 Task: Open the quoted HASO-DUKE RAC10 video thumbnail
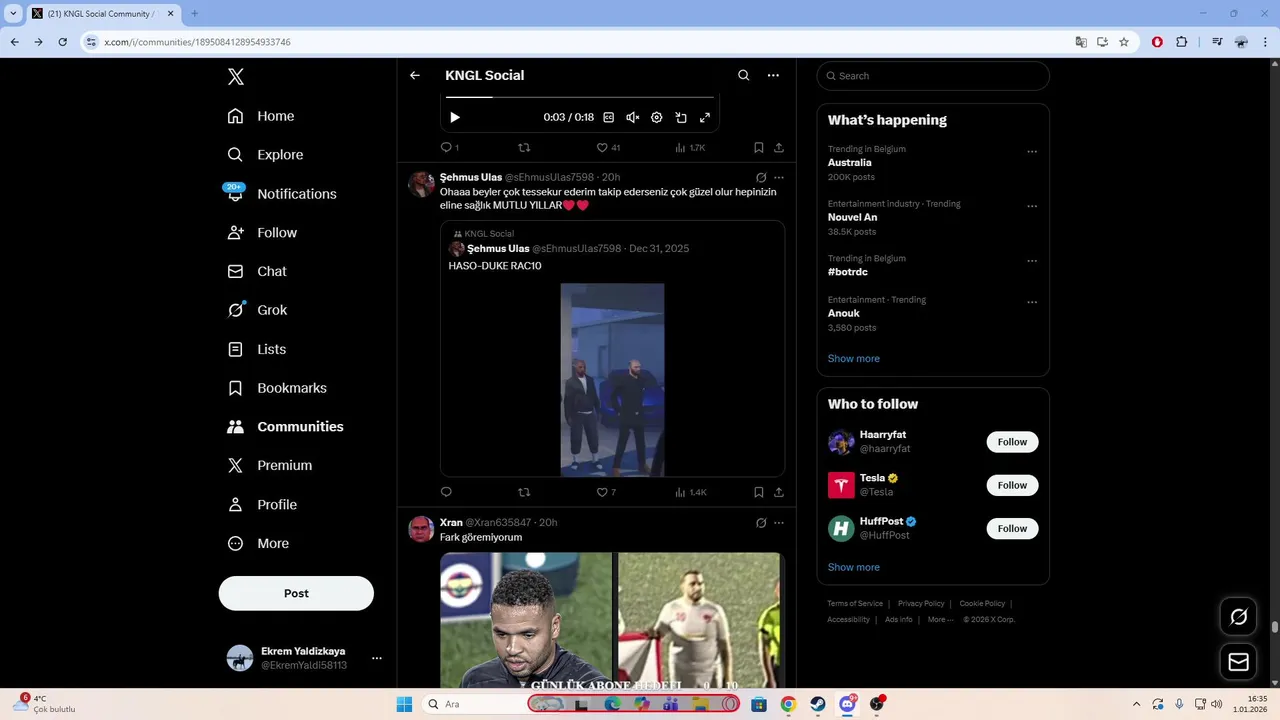612,380
